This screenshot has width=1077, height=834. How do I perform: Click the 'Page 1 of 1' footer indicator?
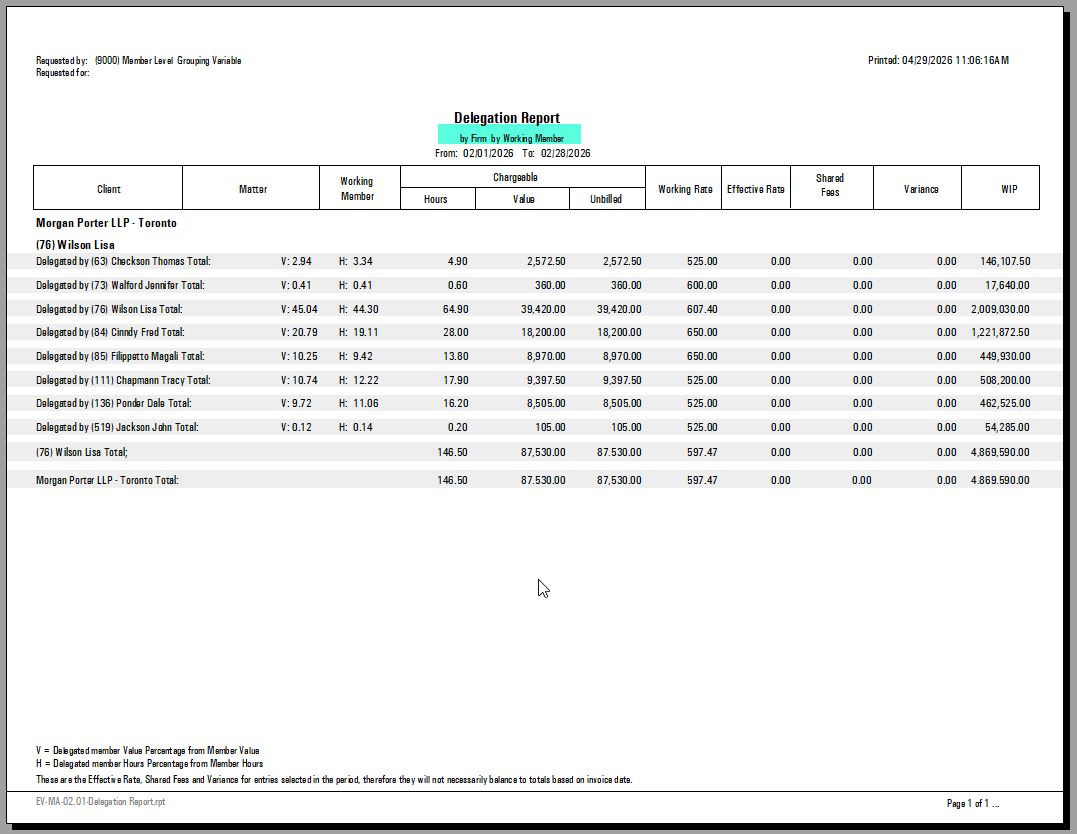(968, 803)
